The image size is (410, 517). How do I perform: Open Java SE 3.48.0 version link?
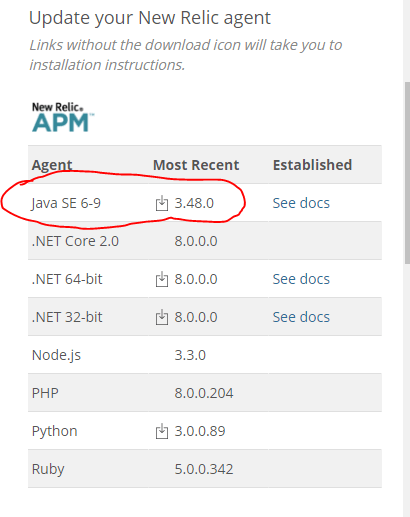[194, 203]
